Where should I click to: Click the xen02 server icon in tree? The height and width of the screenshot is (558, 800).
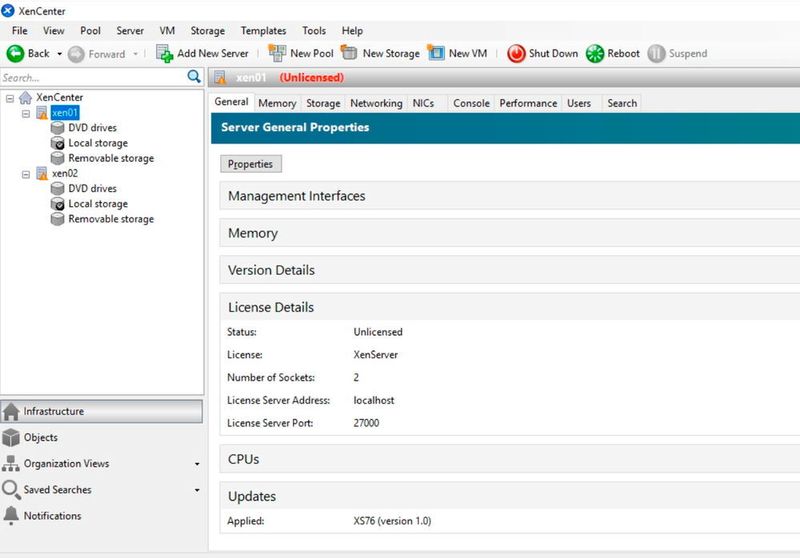tap(42, 174)
